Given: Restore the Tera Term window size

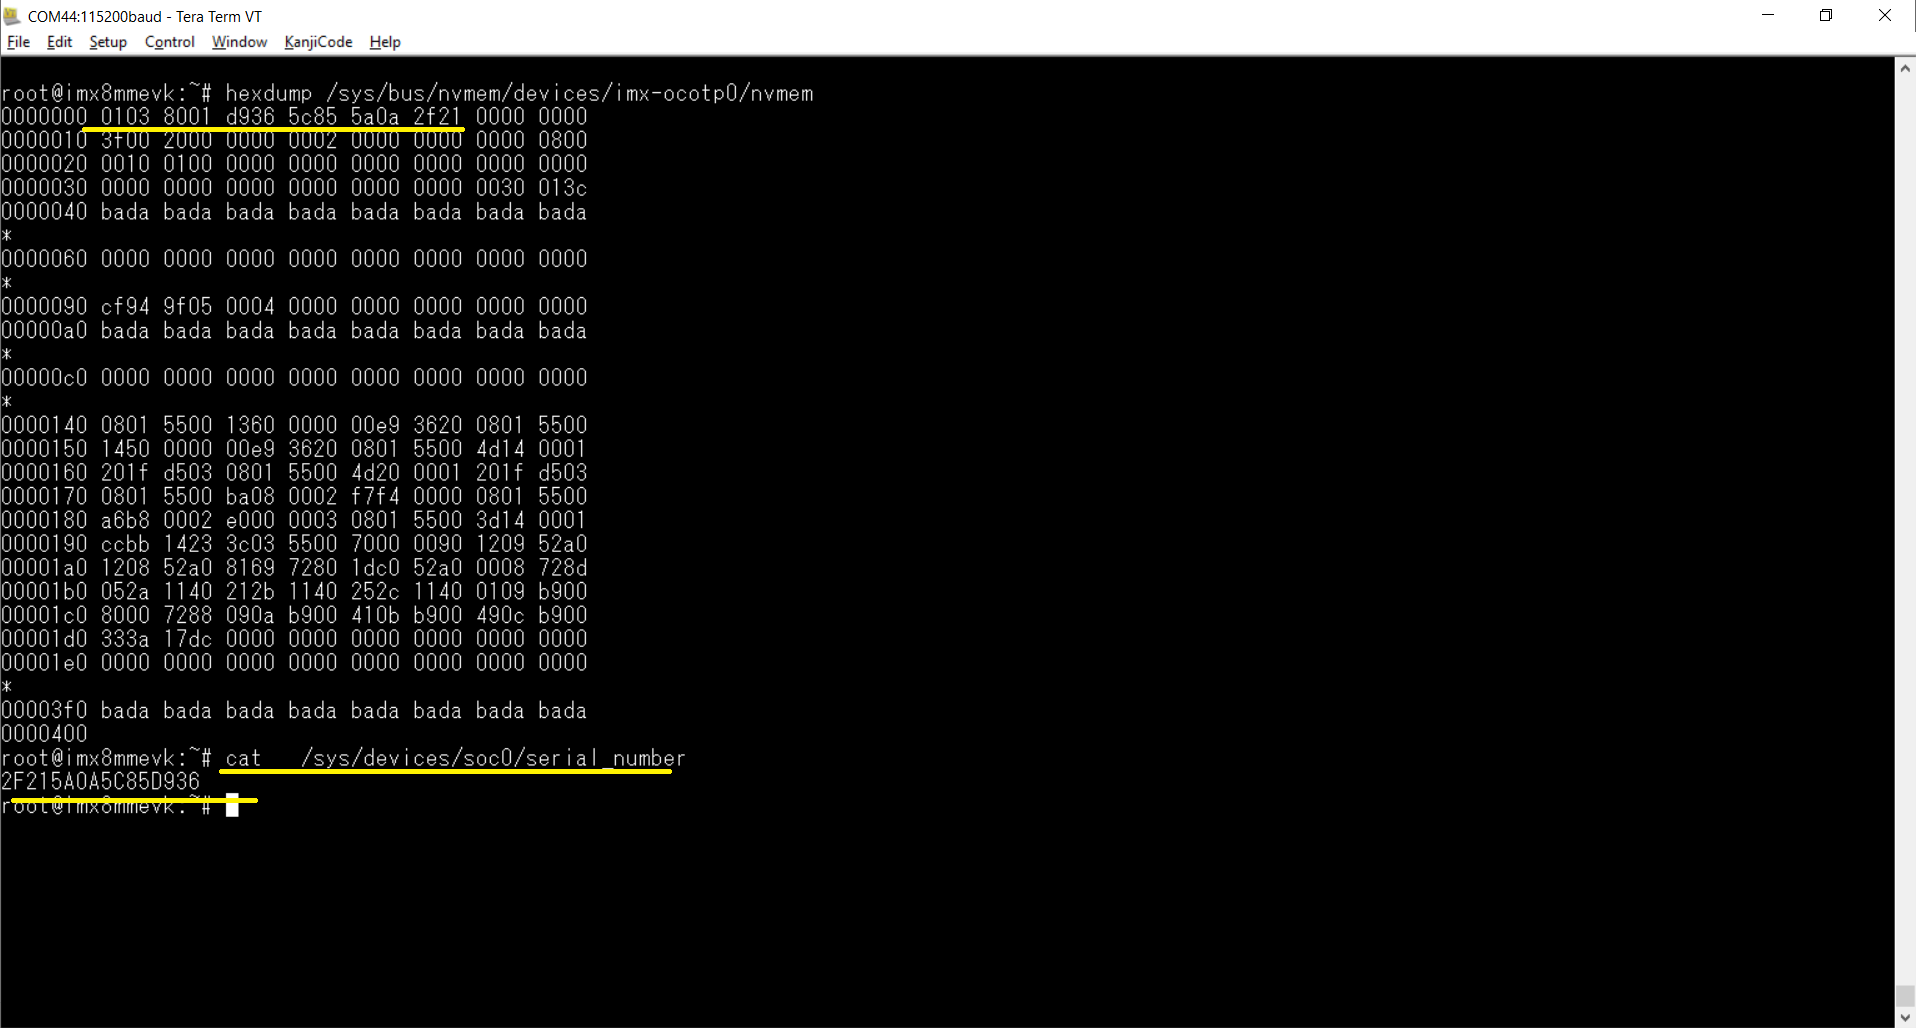Looking at the screenshot, I should click(1826, 15).
